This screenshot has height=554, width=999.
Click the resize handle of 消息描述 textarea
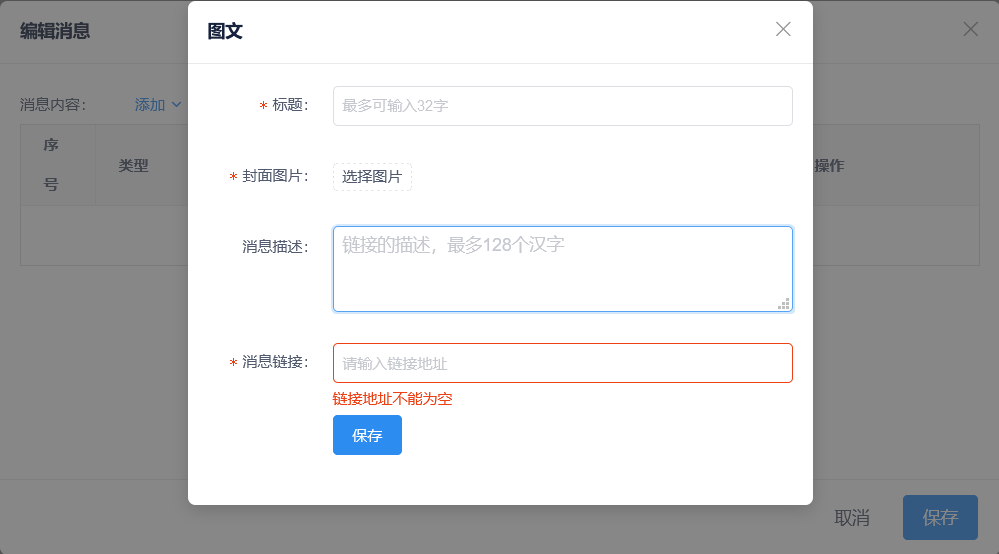(x=784, y=303)
